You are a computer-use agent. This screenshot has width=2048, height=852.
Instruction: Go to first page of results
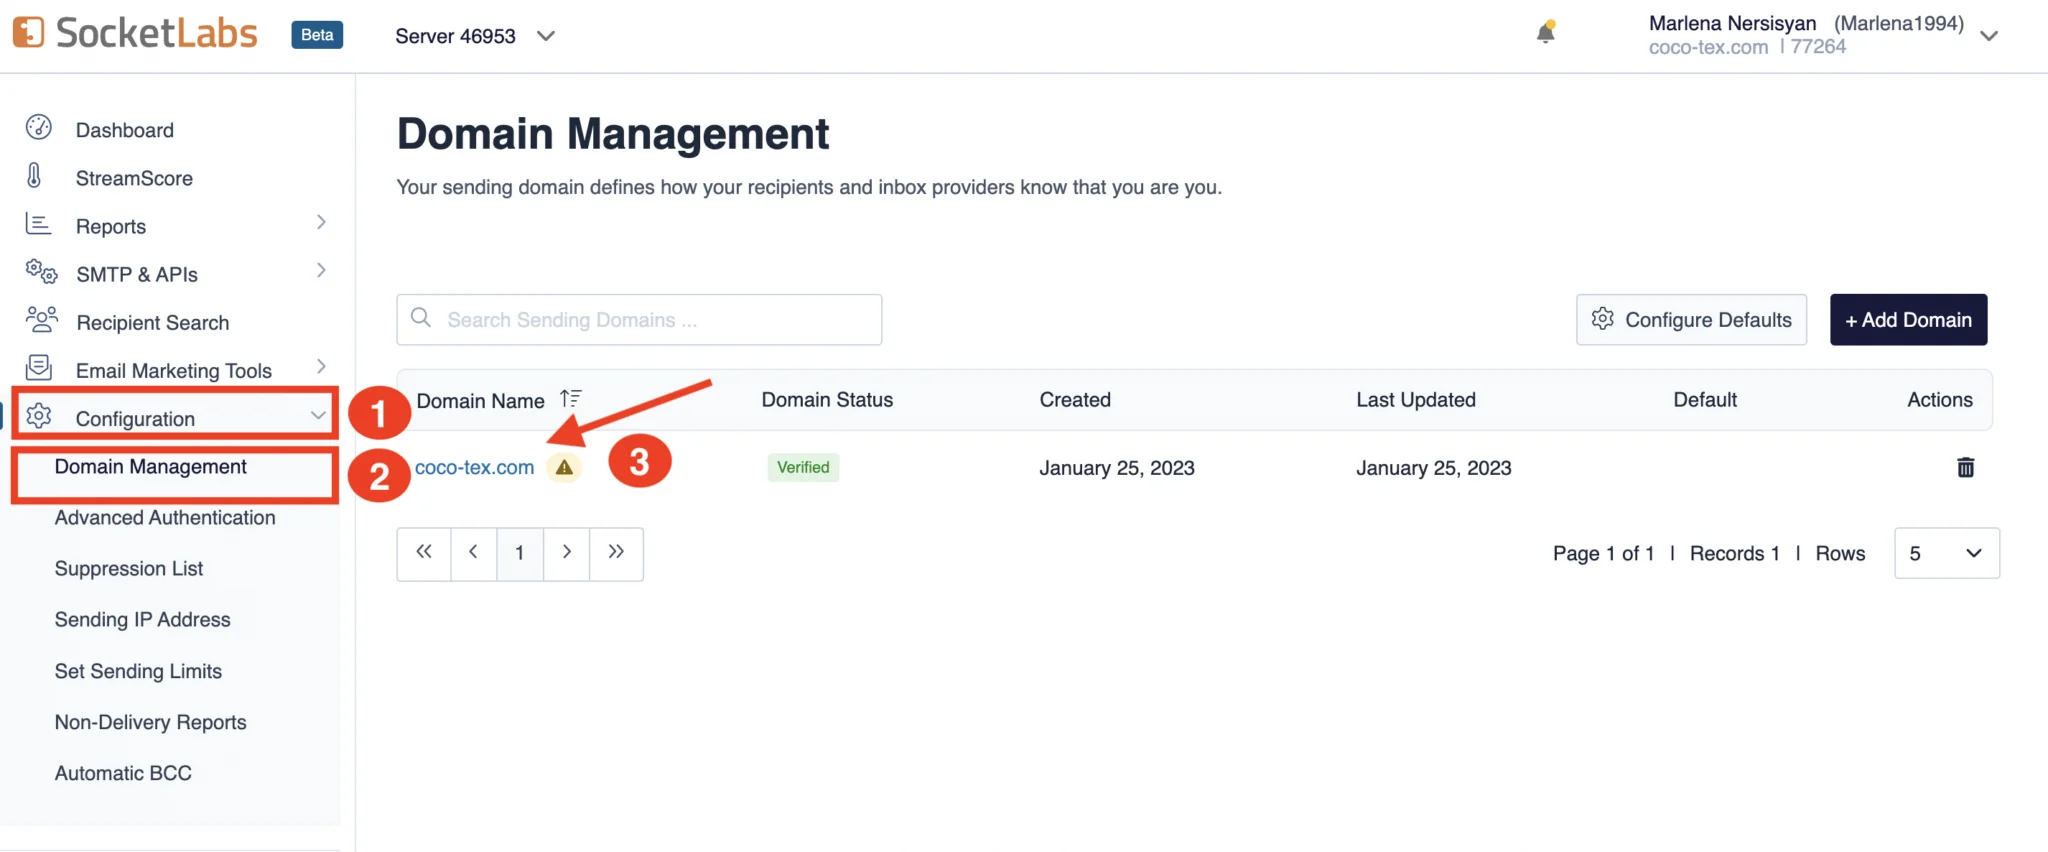tap(424, 552)
